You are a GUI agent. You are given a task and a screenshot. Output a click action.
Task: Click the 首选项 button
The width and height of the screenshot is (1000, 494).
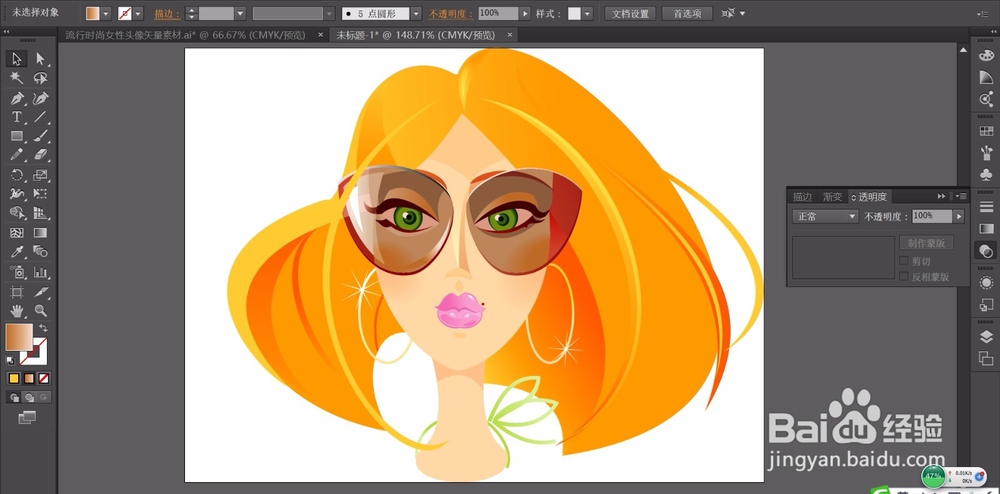(x=687, y=13)
